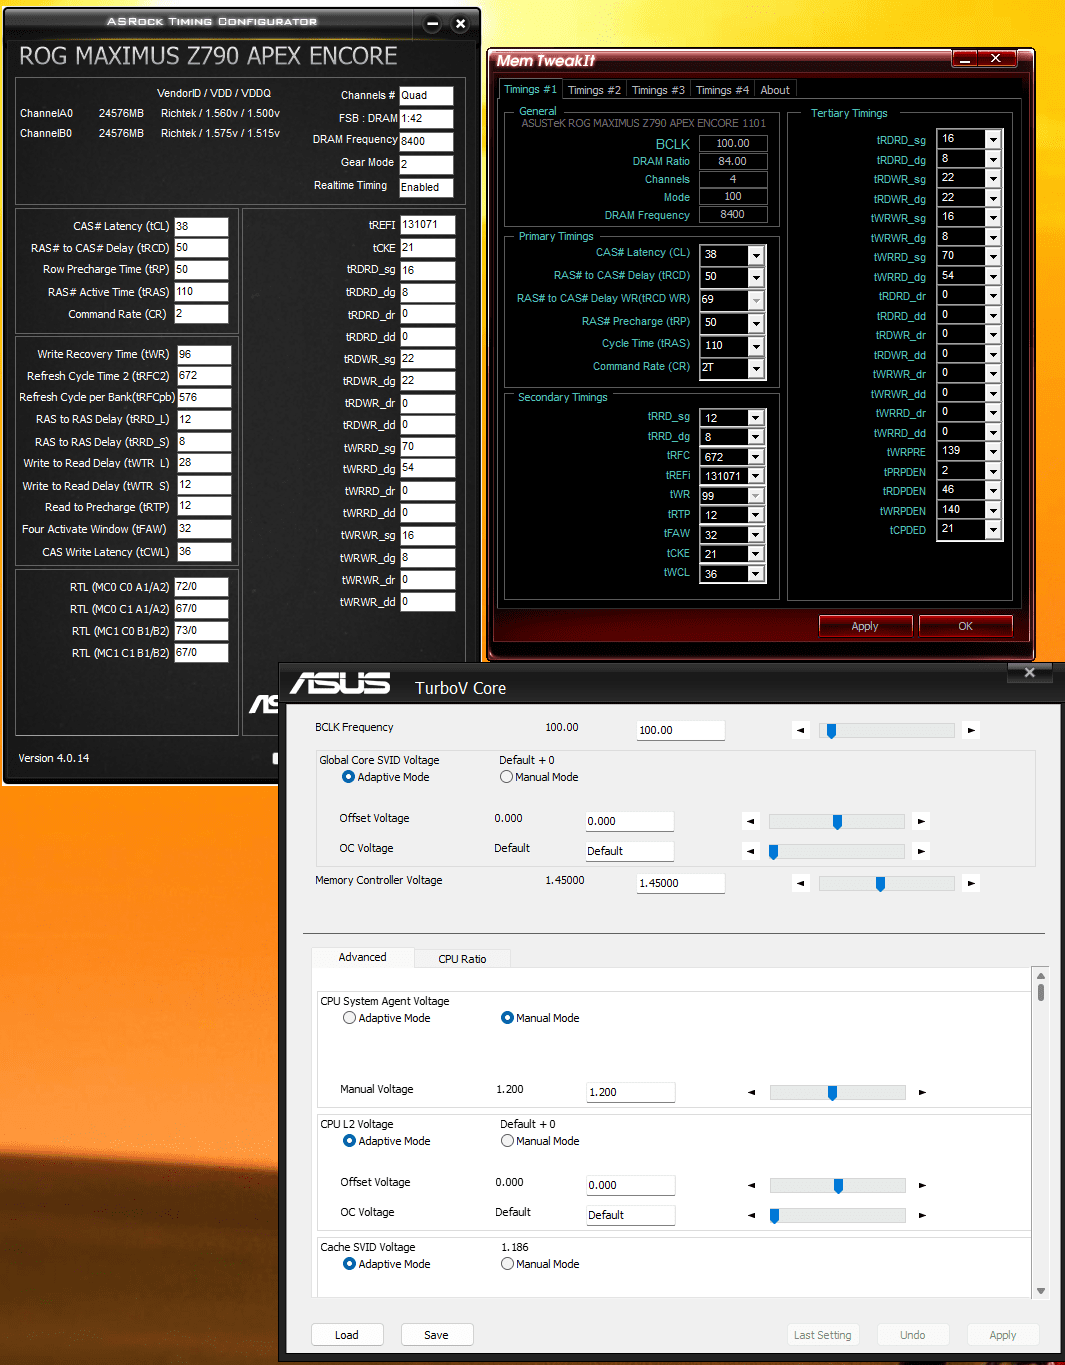Screen dimensions: 1065x1365
Task: Click scroll up arrow in TurboV Advanced panel
Action: pyautogui.click(x=1041, y=976)
